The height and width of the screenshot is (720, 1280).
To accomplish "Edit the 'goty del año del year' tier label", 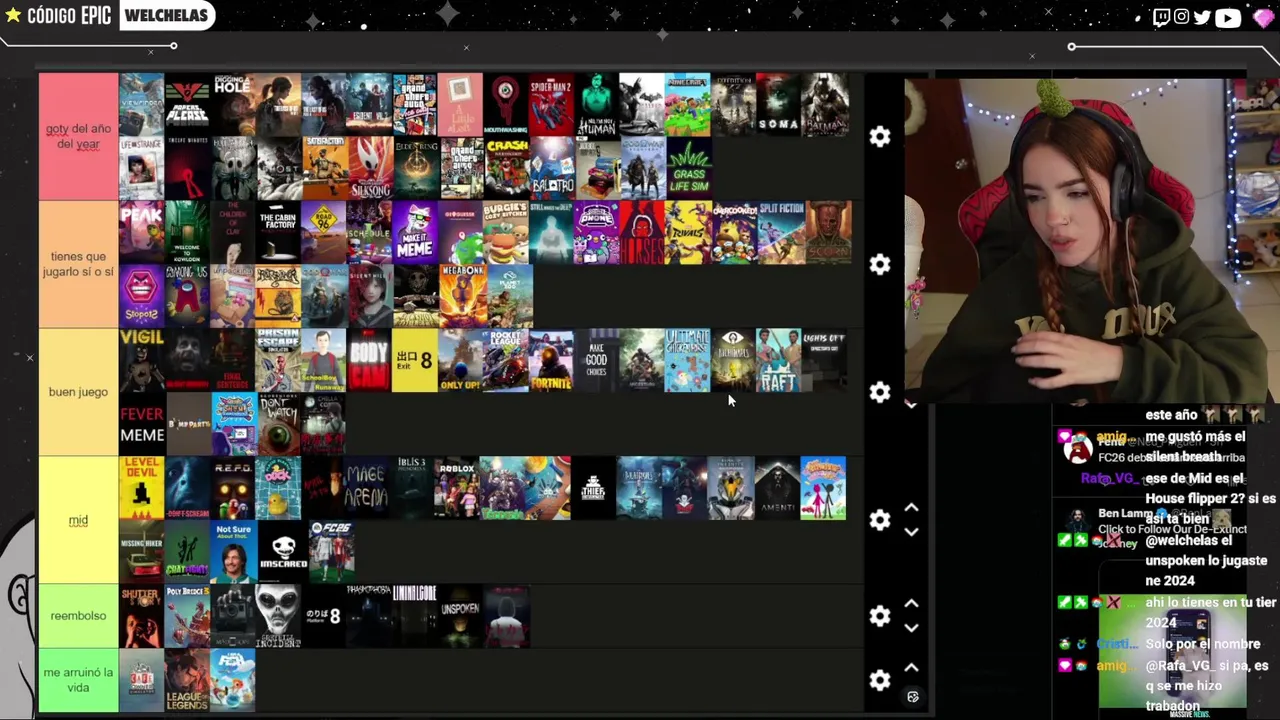I will tap(78, 136).
